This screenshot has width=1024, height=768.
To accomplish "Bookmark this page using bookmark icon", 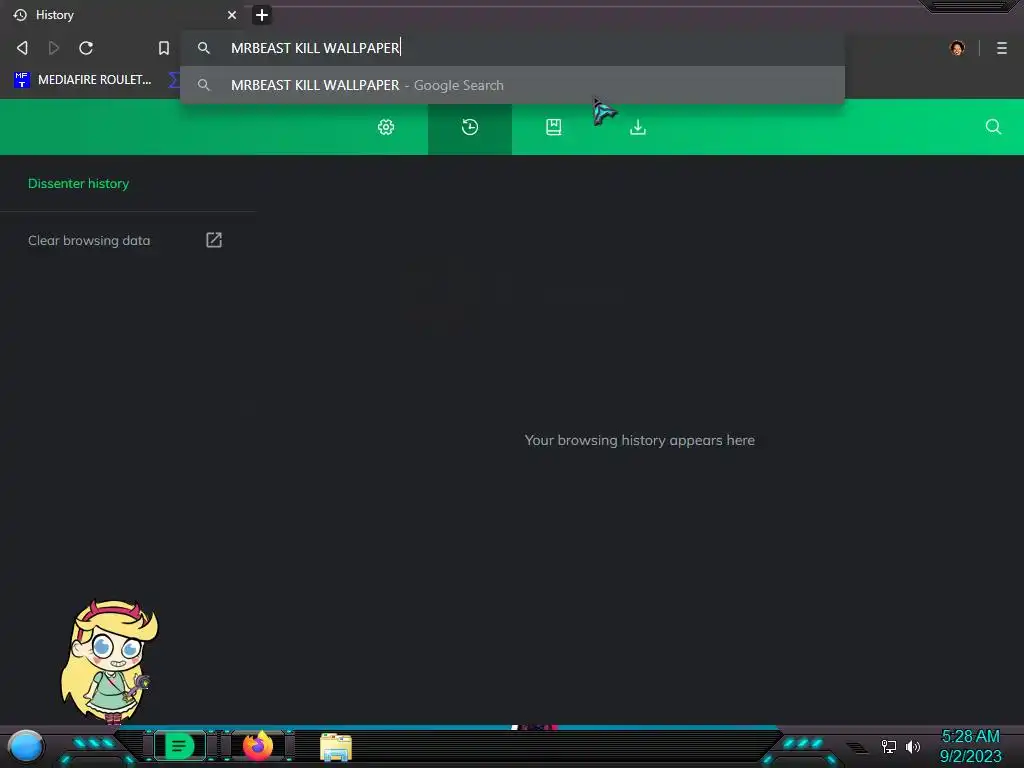I will coord(164,48).
